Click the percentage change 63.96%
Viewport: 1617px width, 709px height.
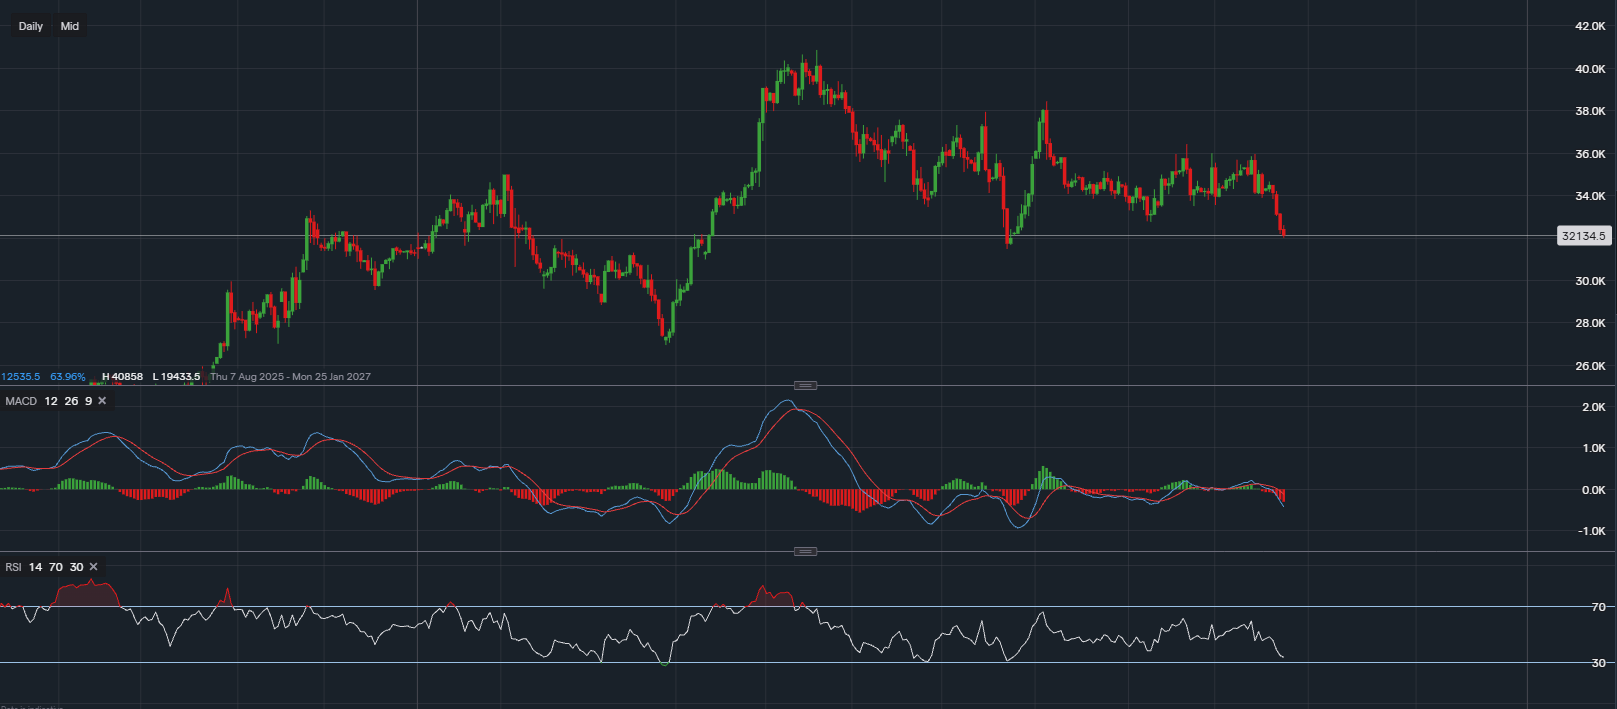coord(68,377)
